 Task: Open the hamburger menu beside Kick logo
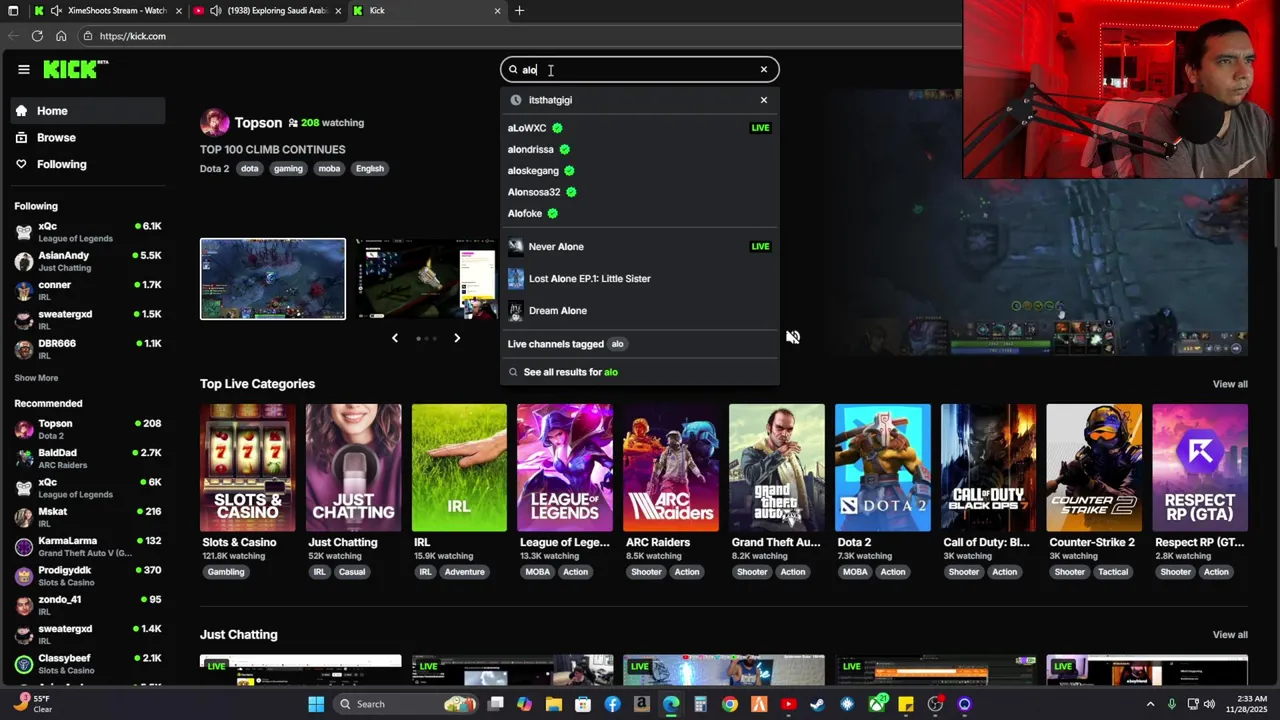[x=24, y=69]
